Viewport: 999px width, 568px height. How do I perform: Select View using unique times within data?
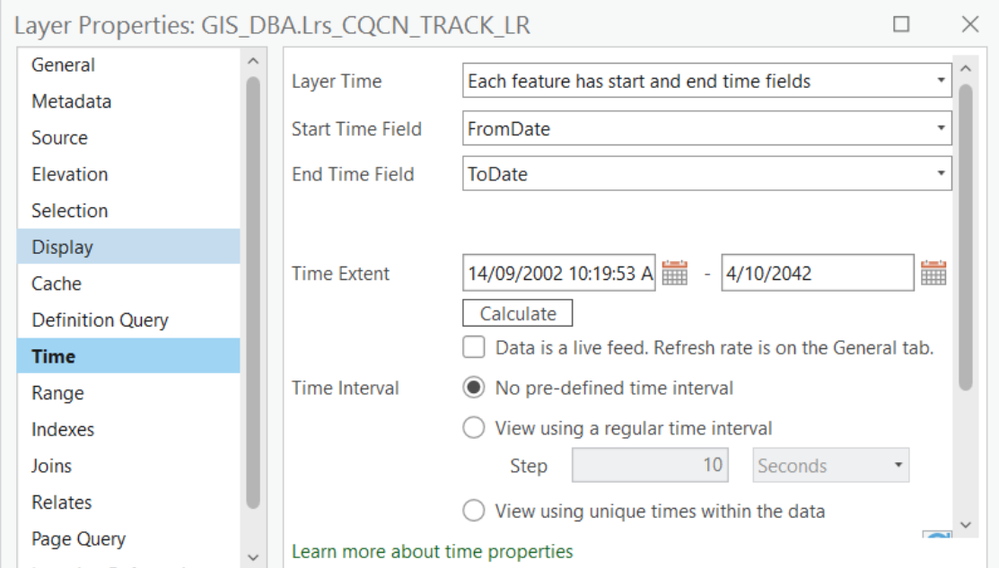[x=474, y=511]
